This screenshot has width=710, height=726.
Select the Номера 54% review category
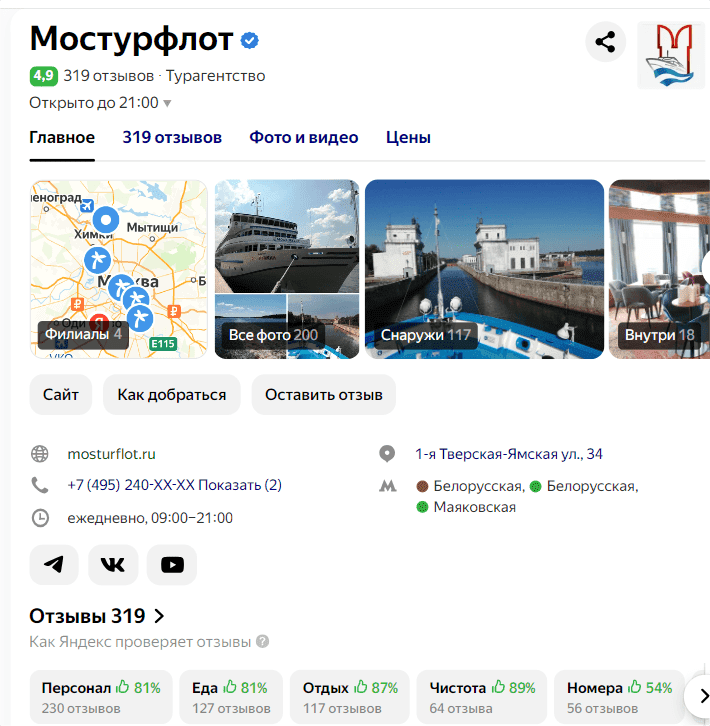pyautogui.click(x=619, y=697)
